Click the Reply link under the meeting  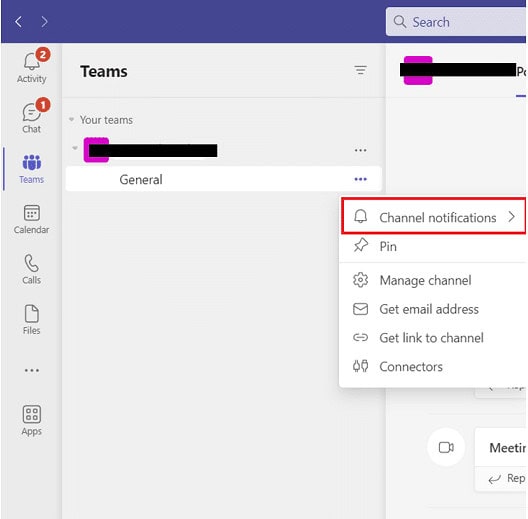[x=507, y=478]
